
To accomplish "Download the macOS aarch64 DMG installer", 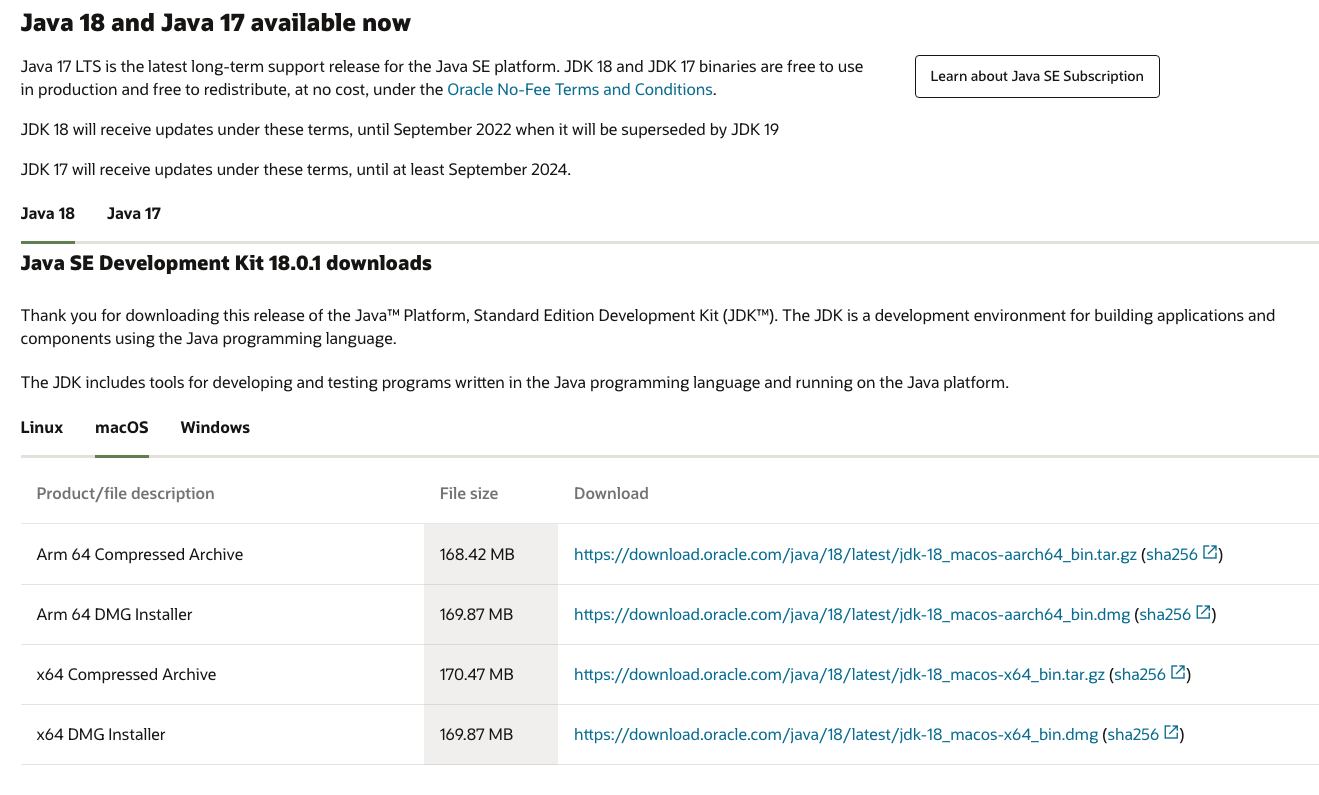I will (852, 615).
